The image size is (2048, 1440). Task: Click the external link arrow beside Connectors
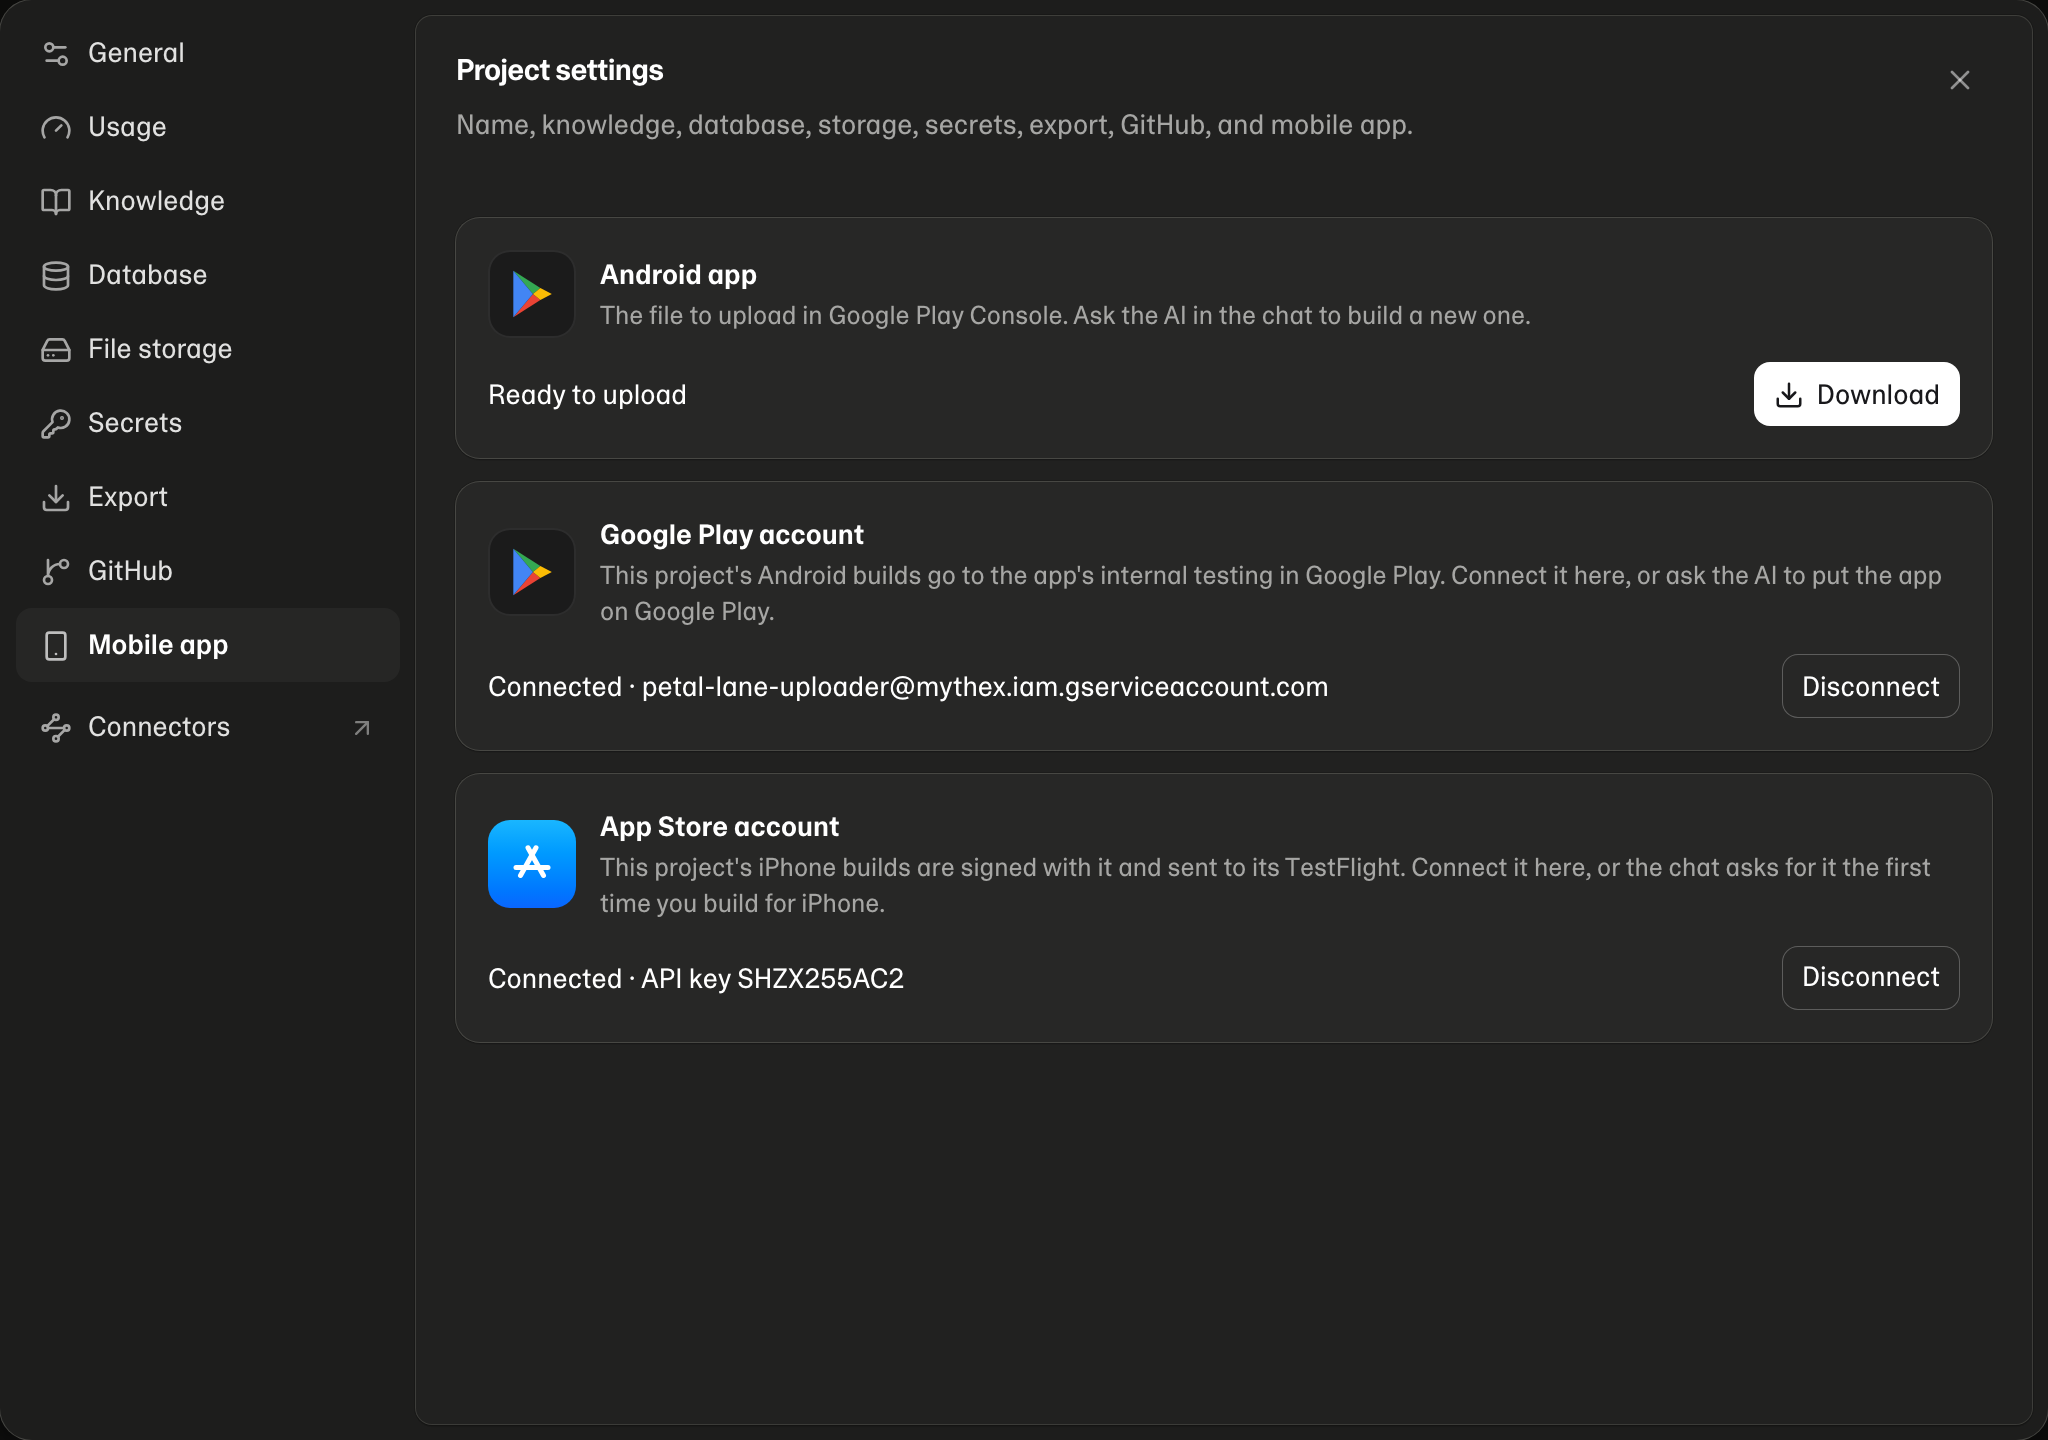click(362, 728)
